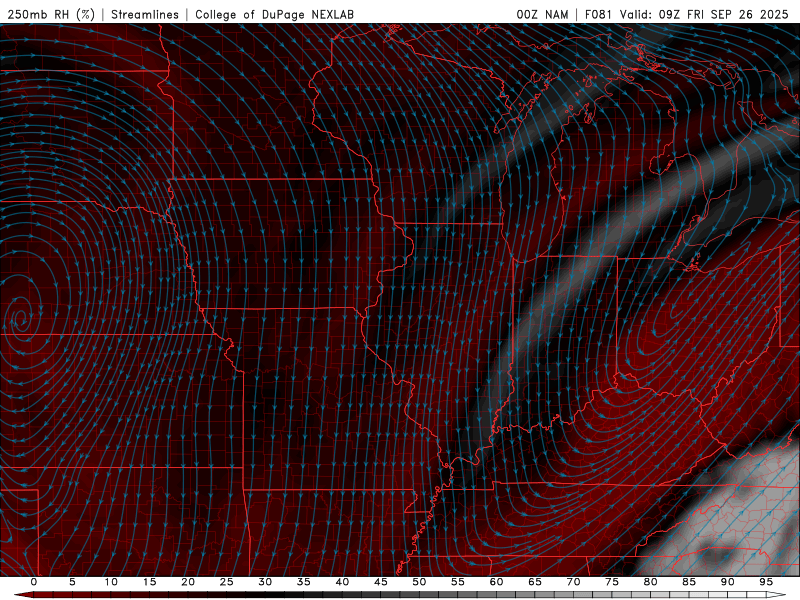Click the colorbar label "40"
The image size is (800, 600).
342,582
